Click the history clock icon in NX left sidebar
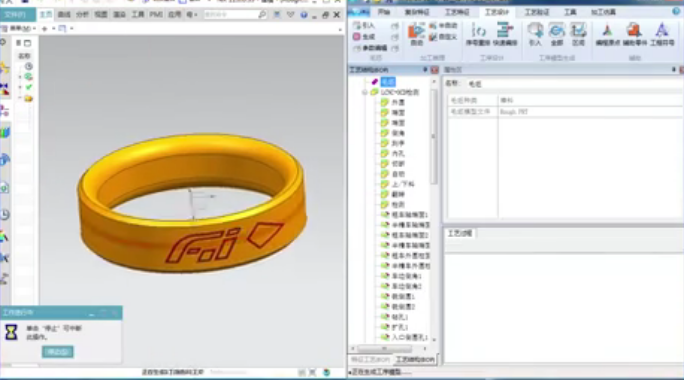Viewport: 684px width, 380px height. tap(5, 215)
